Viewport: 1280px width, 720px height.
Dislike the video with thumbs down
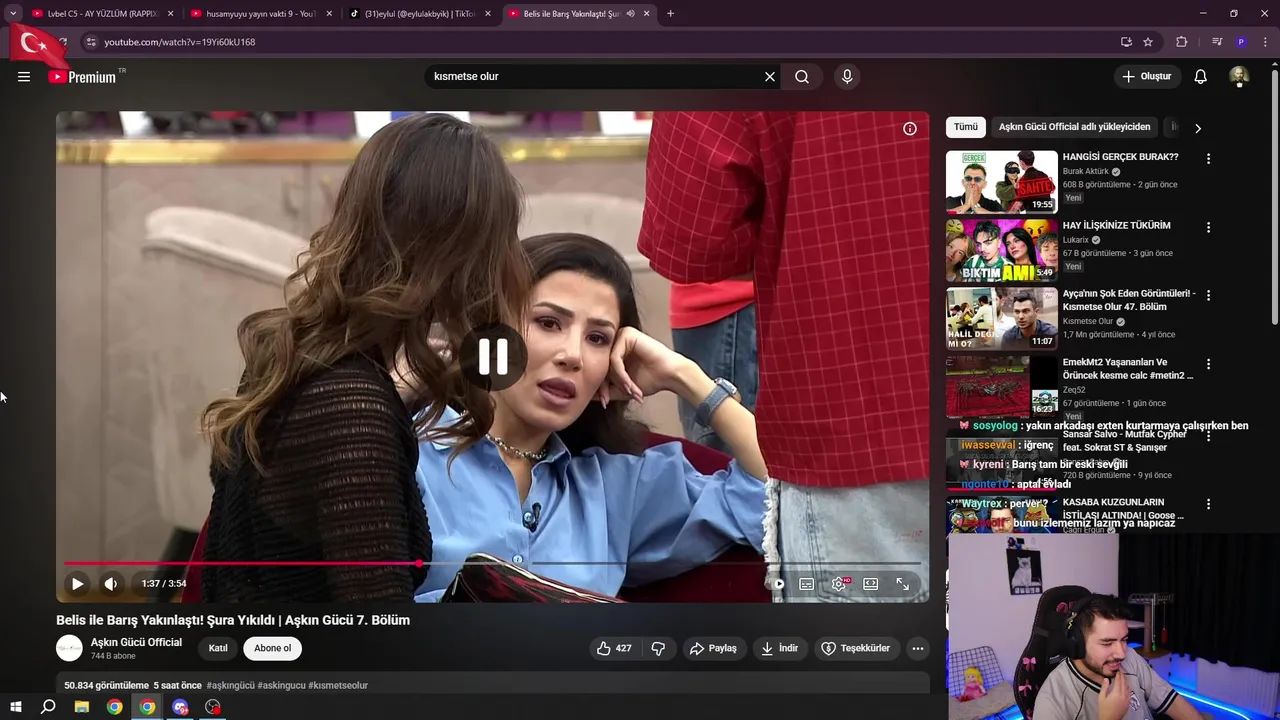pos(658,648)
